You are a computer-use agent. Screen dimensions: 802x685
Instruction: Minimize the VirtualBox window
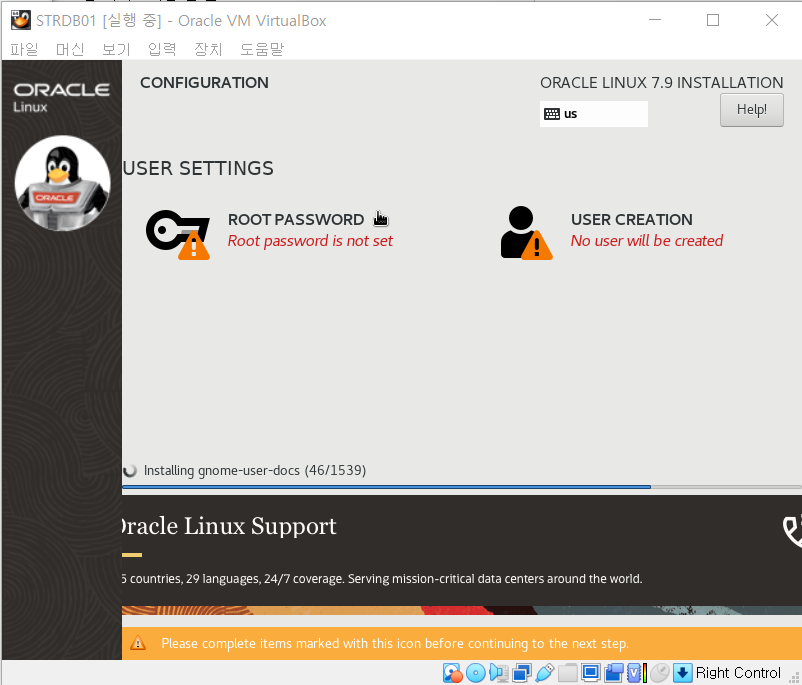655,20
